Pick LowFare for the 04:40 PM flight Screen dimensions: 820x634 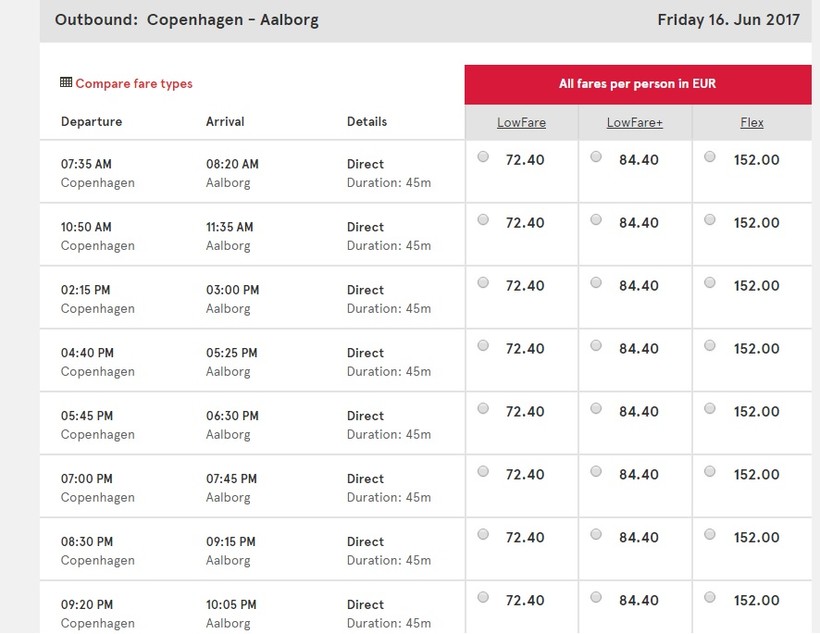click(484, 346)
